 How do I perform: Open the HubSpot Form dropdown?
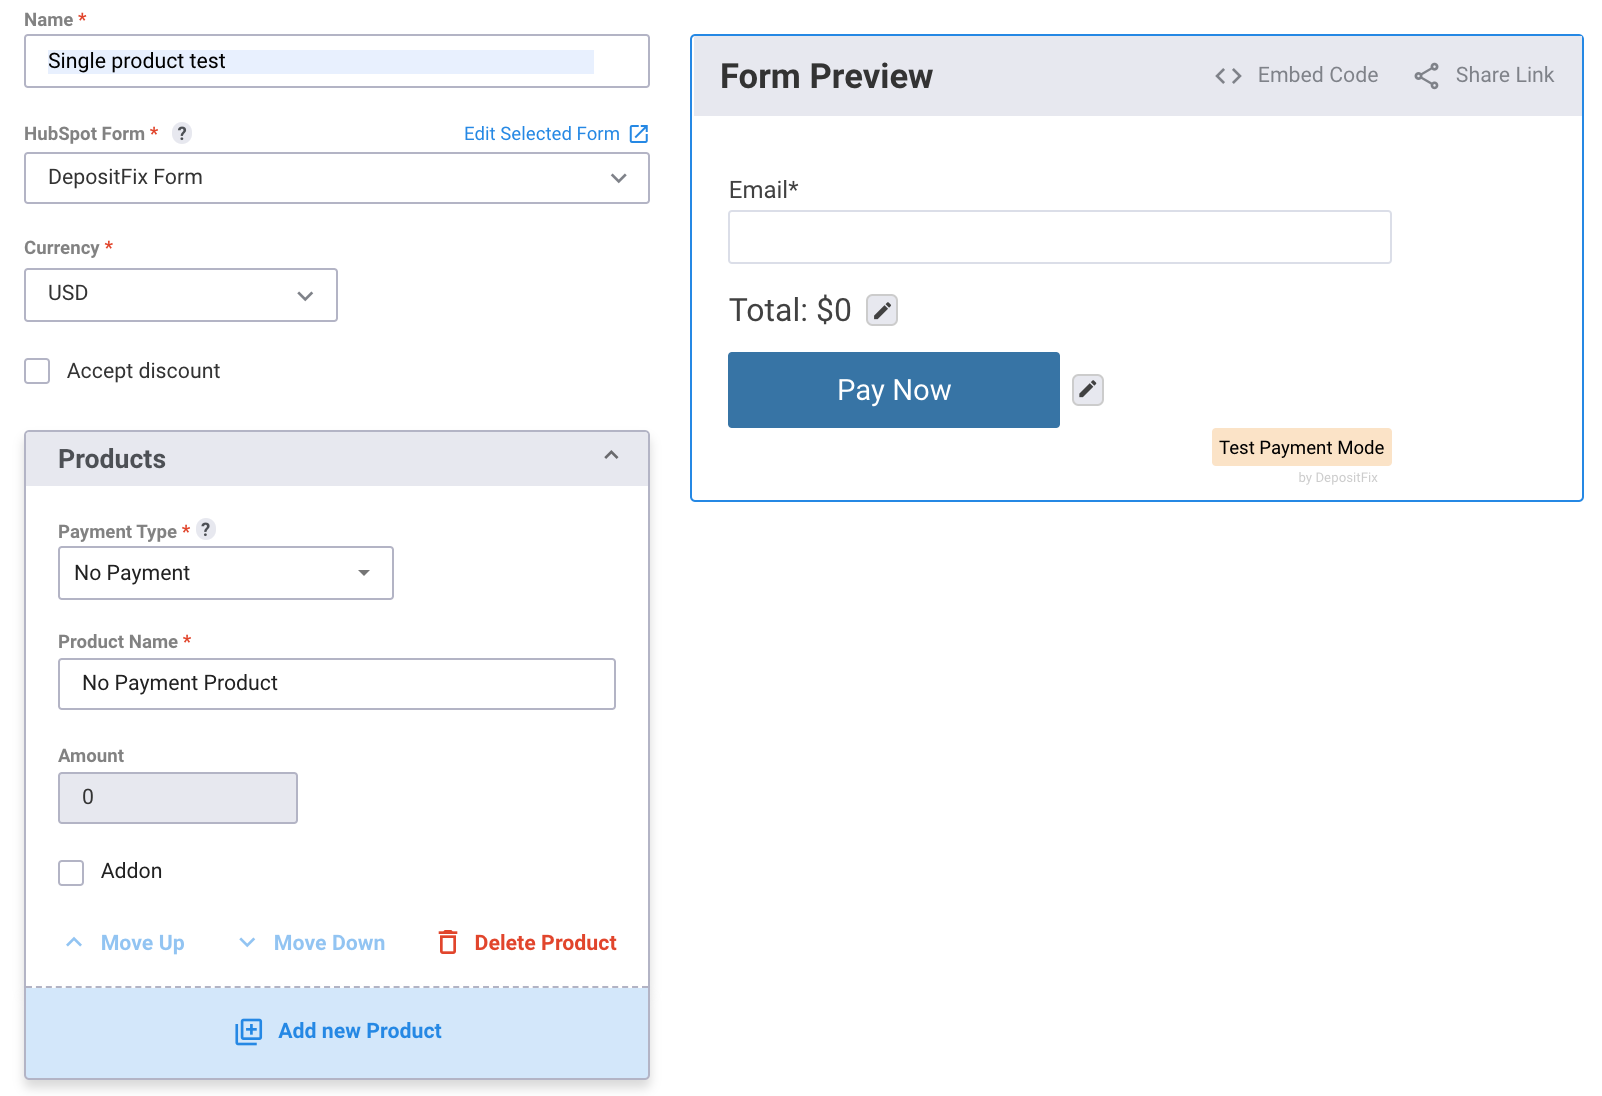coord(337,178)
